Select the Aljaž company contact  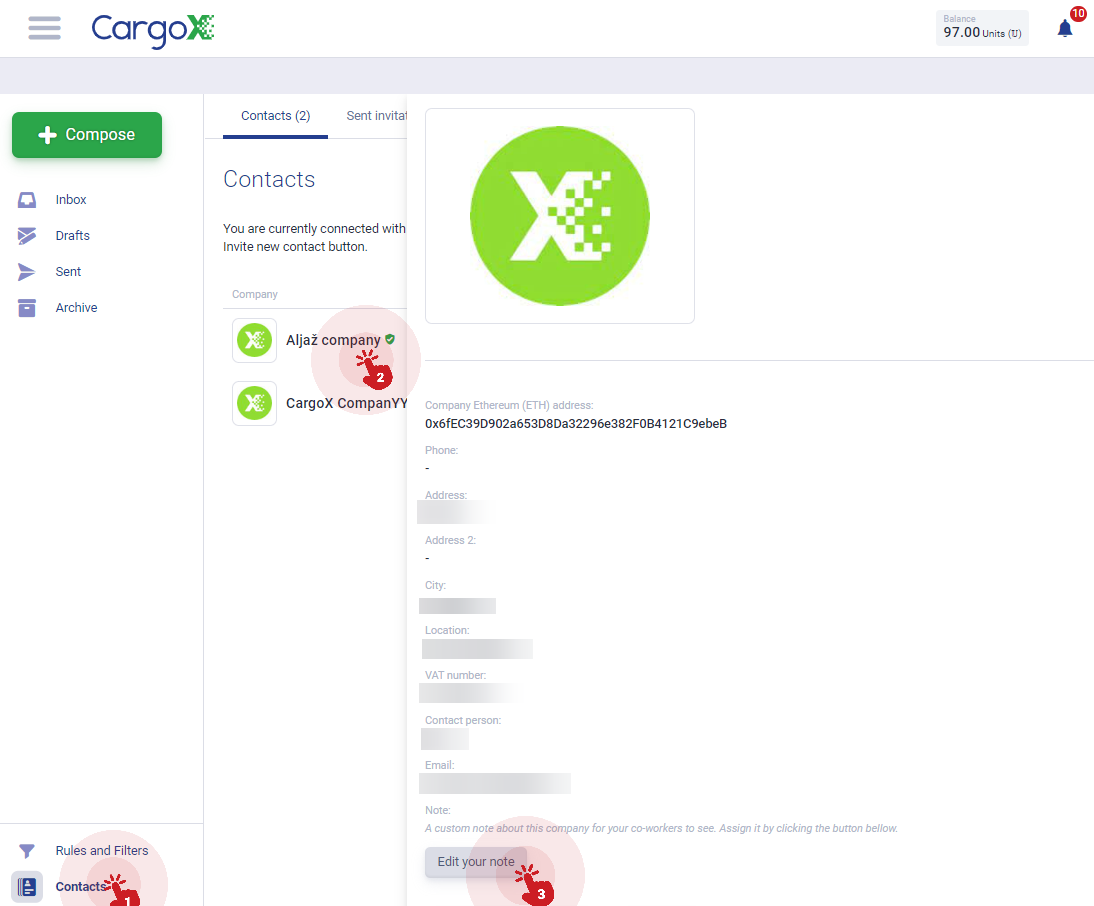(x=334, y=340)
